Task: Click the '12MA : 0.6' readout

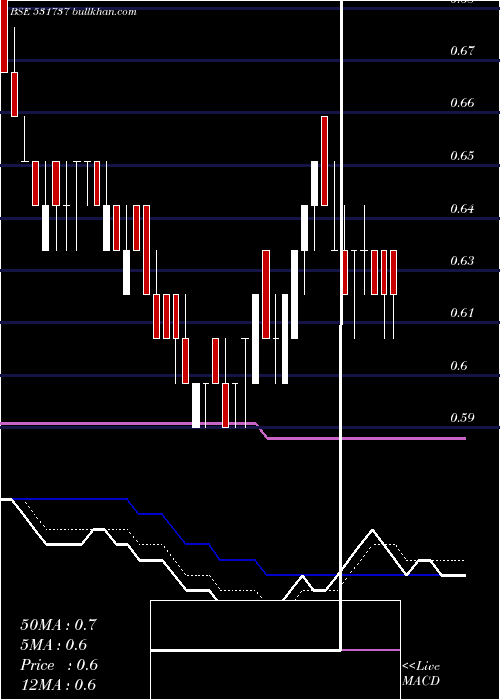Action: pos(58,685)
